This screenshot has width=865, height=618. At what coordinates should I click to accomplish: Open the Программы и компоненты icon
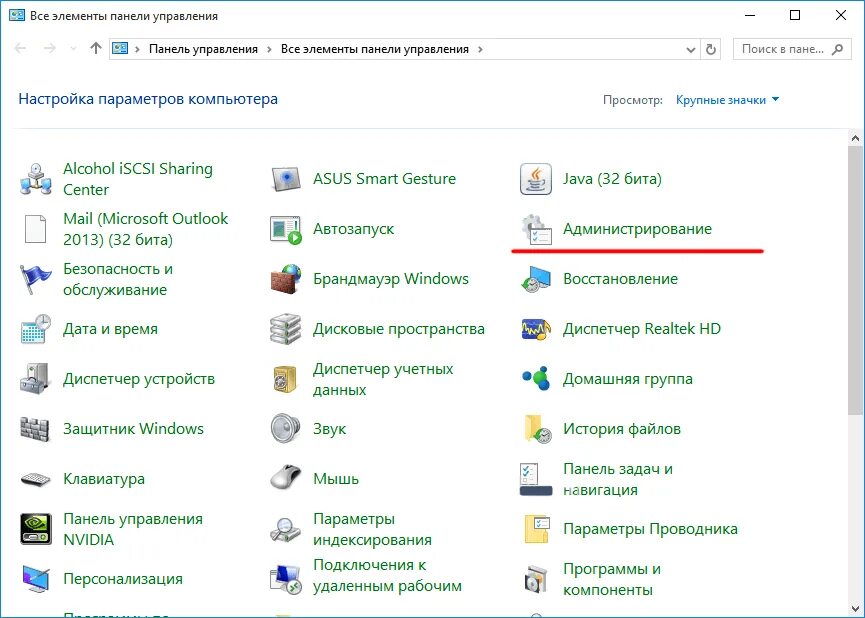click(536, 579)
